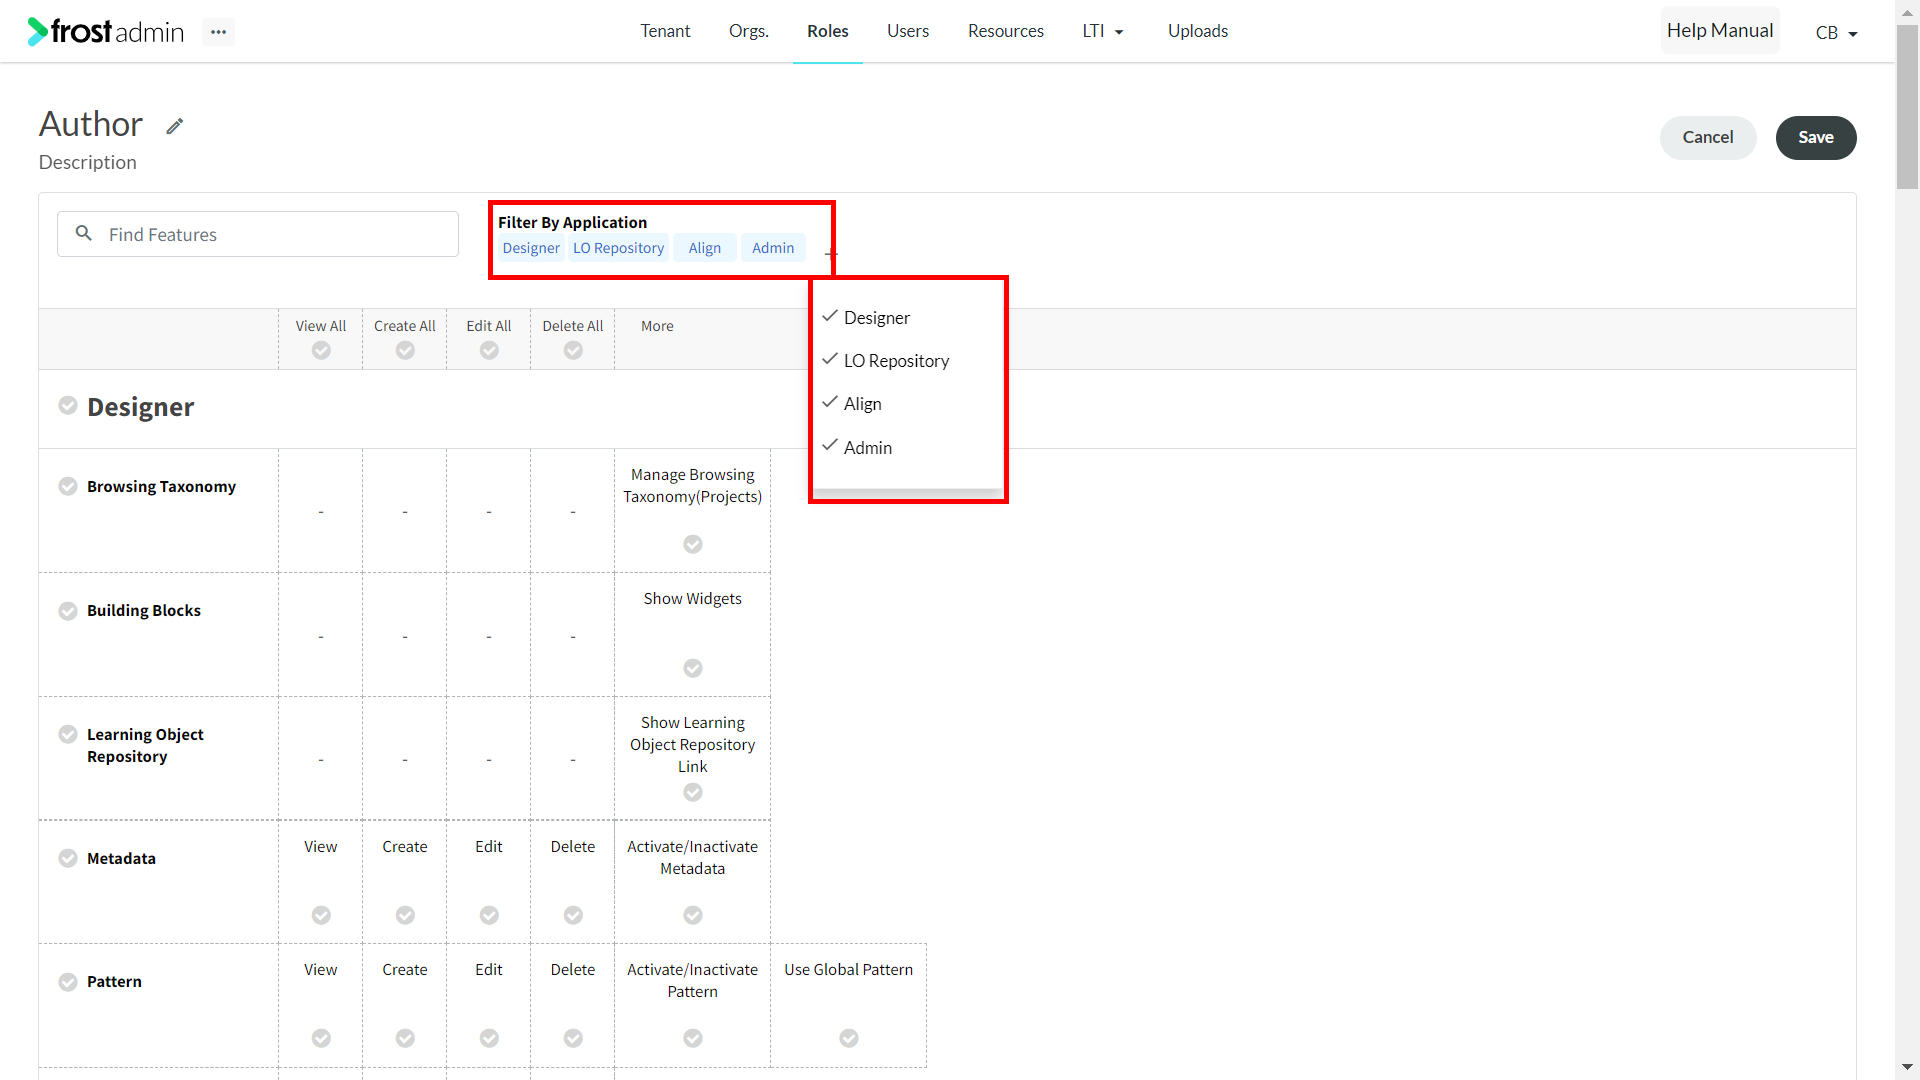Toggle Pattern row checkmark
1920x1080 pixels.
pos(68,982)
